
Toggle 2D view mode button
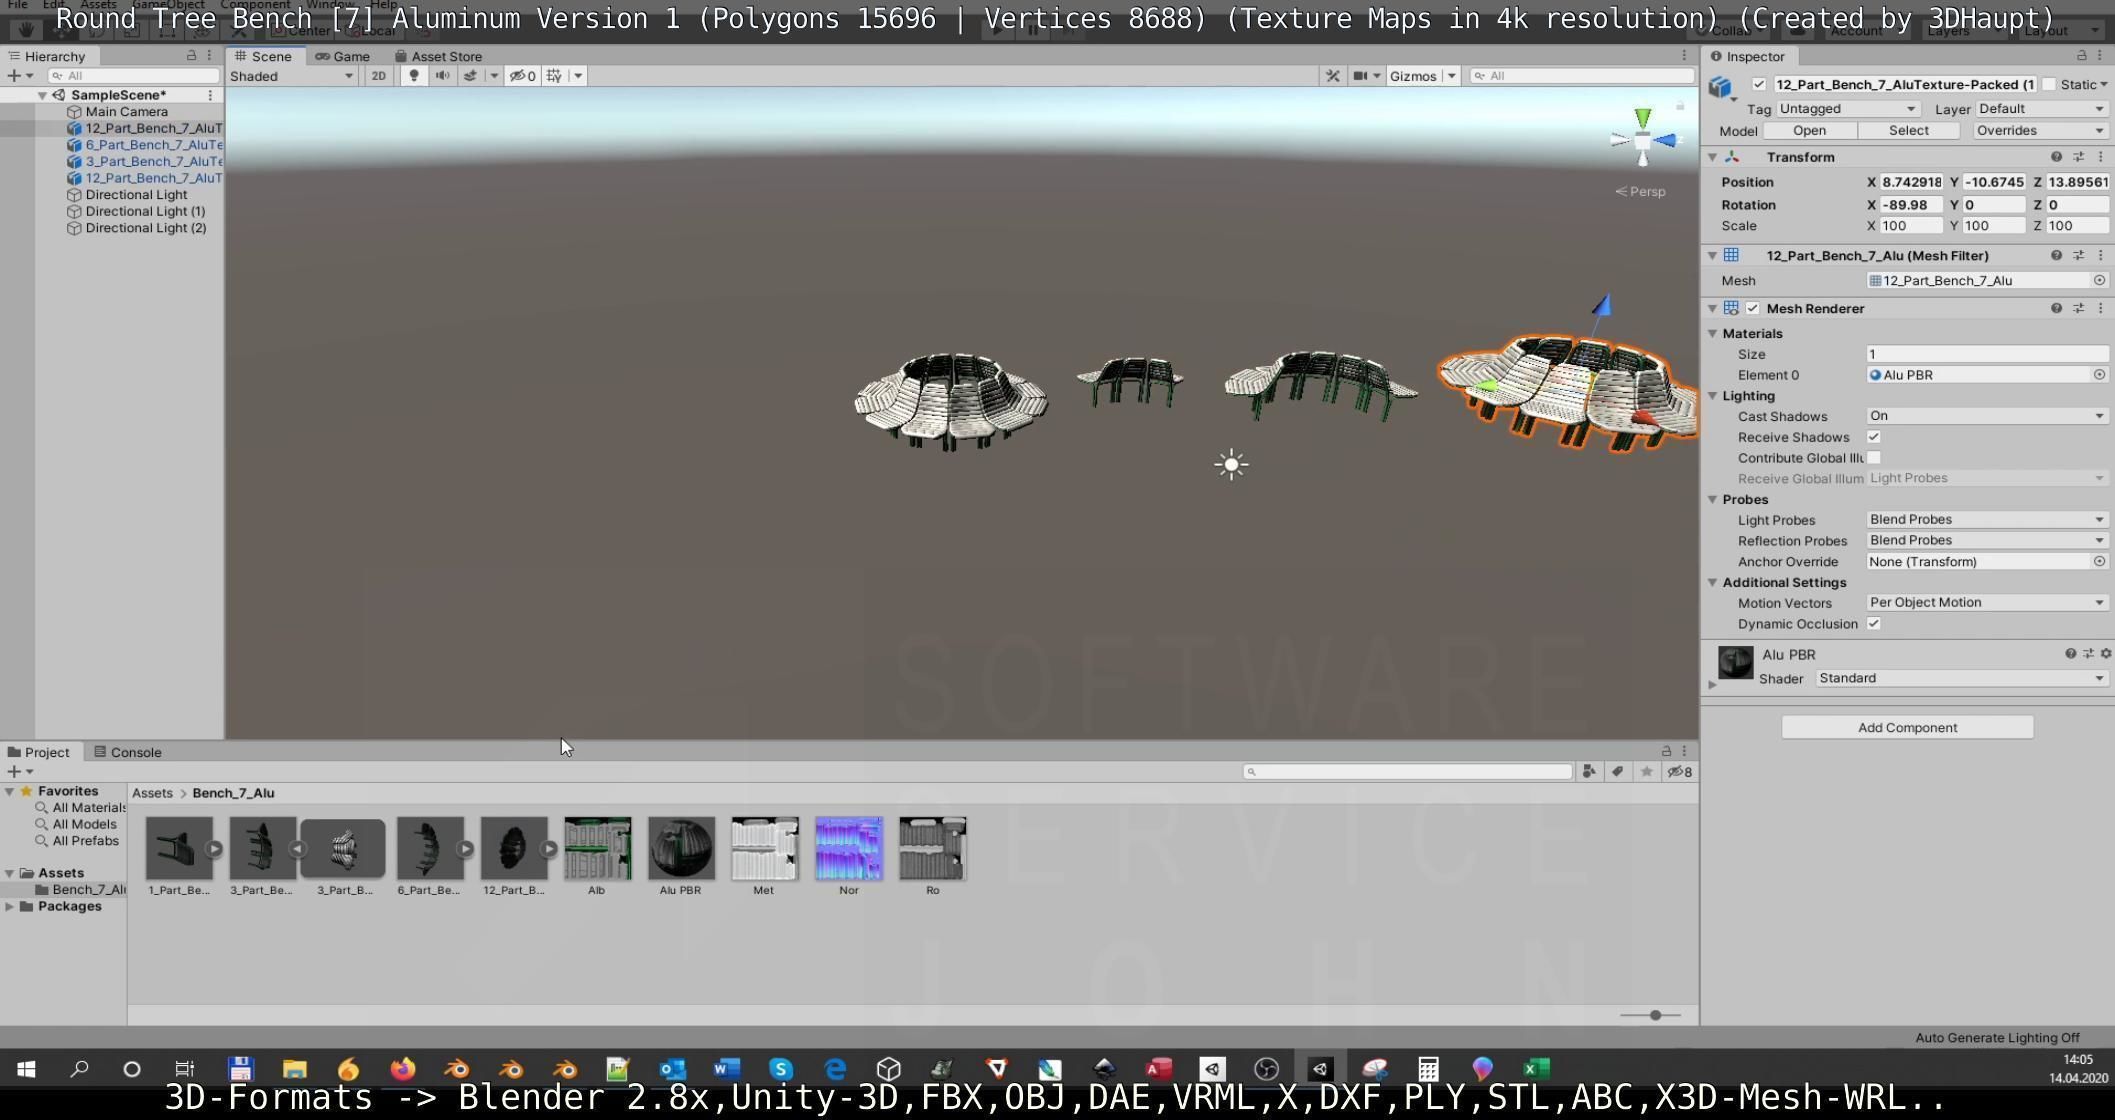pyautogui.click(x=378, y=76)
